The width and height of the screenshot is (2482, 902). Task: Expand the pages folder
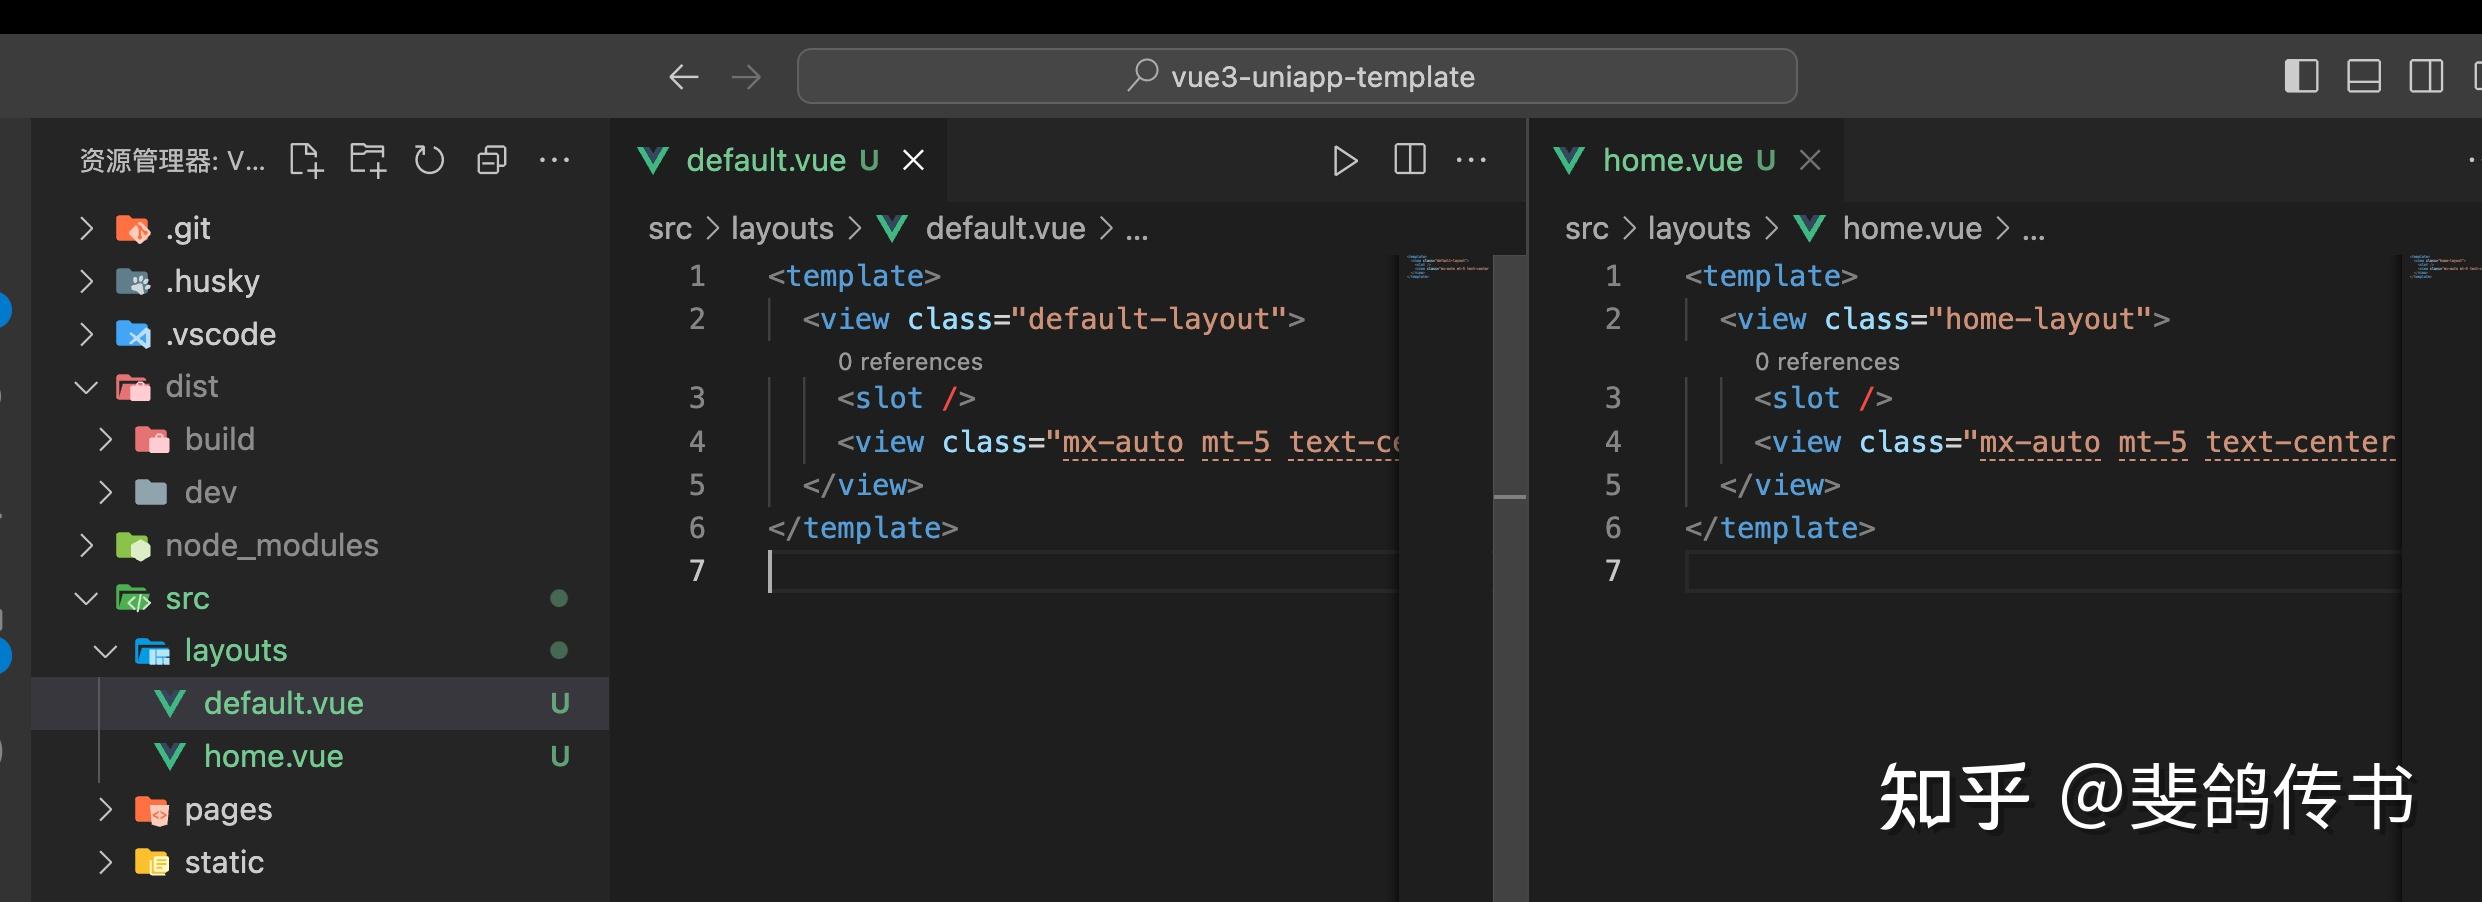point(227,809)
